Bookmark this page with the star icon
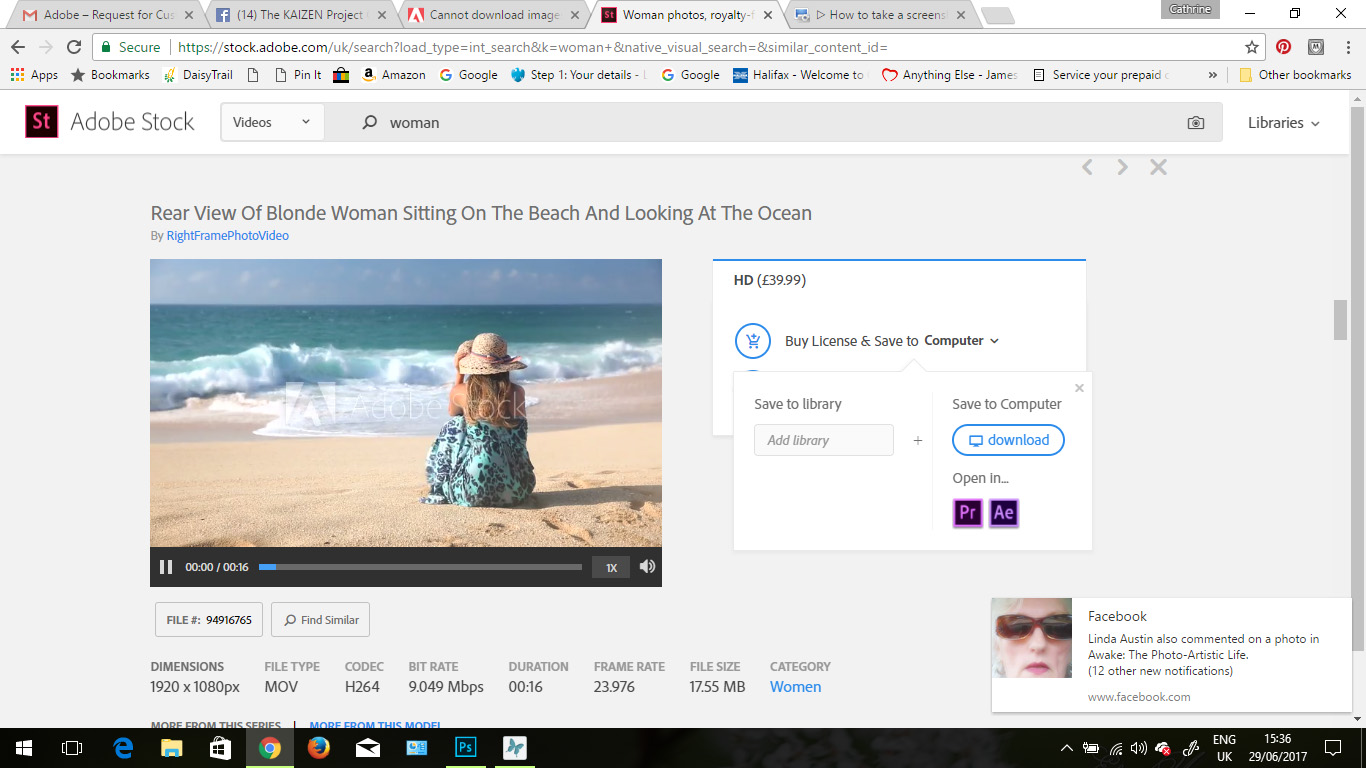The image size is (1366, 768). click(x=1251, y=47)
